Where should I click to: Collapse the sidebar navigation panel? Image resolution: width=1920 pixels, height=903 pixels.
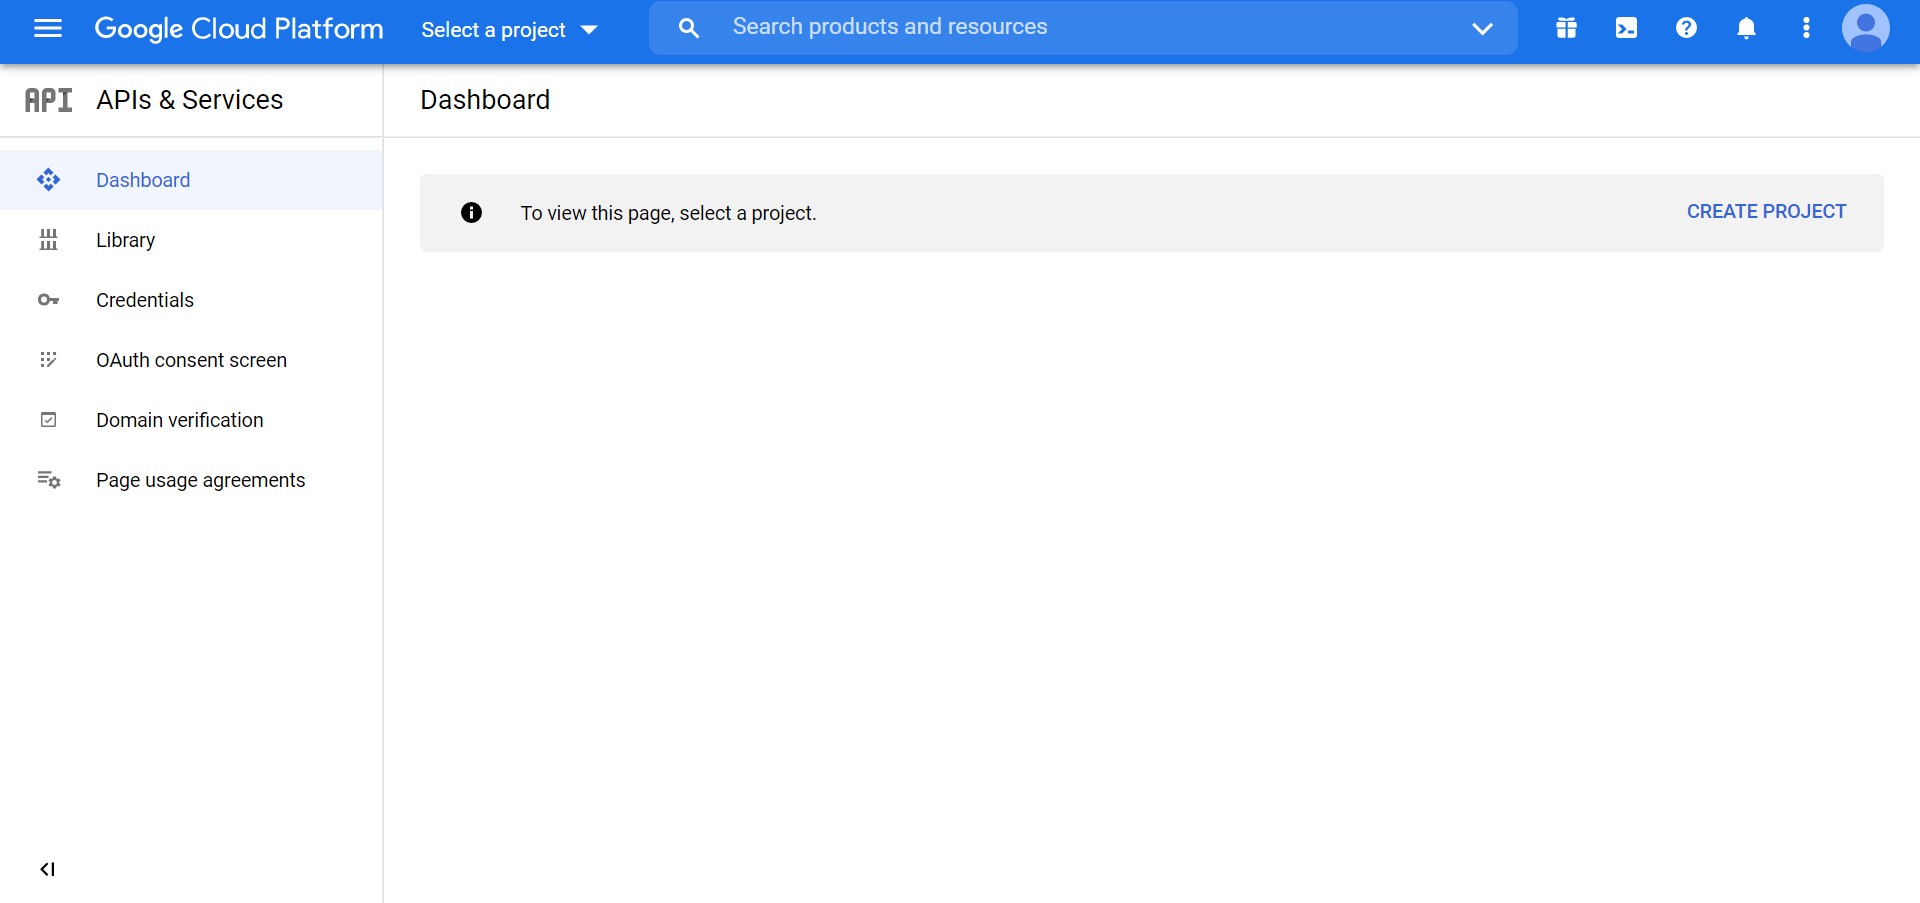pyautogui.click(x=47, y=869)
